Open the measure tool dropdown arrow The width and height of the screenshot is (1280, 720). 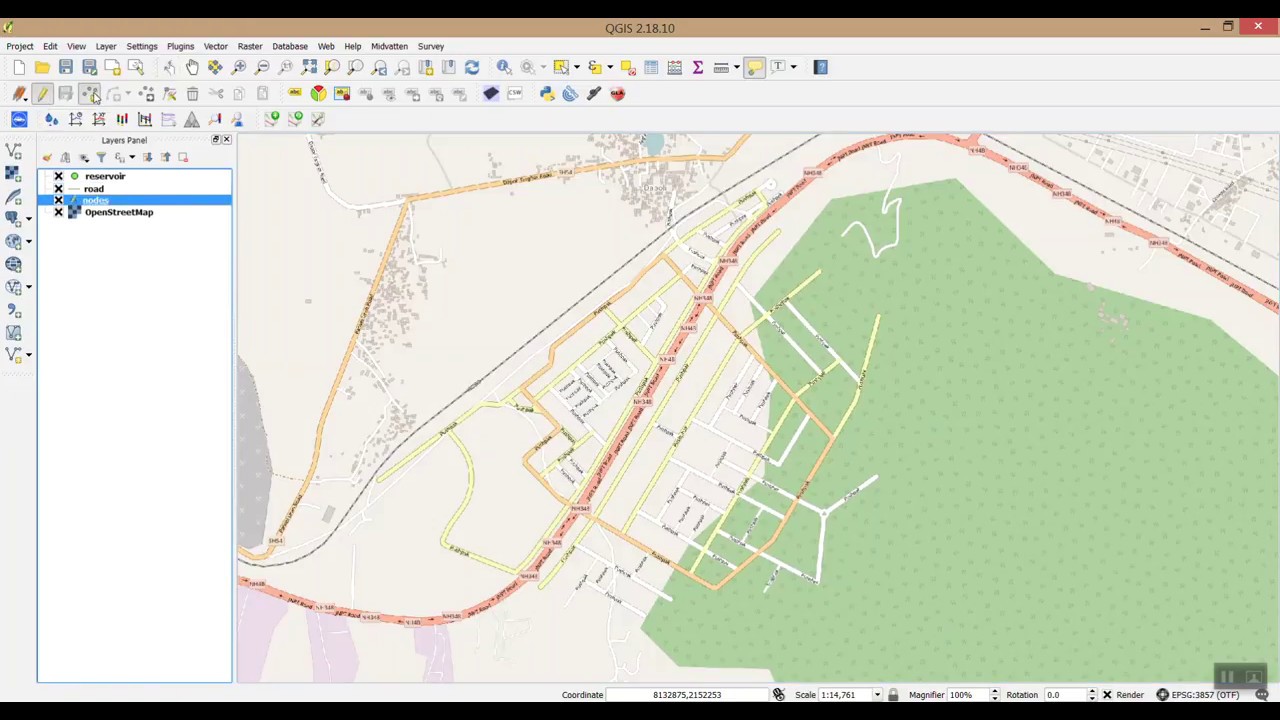point(736,67)
